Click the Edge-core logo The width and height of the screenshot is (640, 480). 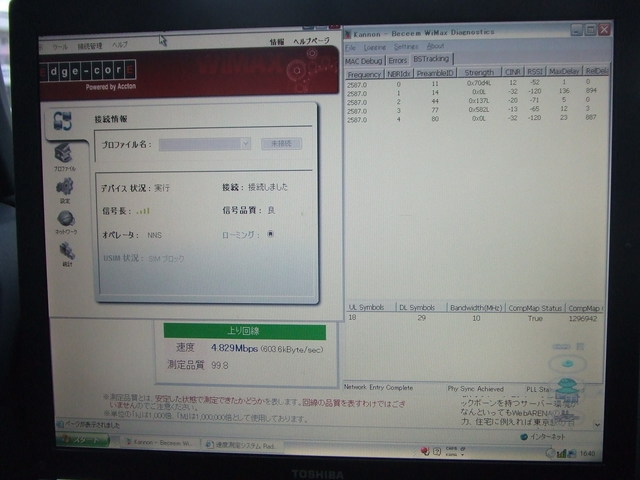[x=89, y=71]
